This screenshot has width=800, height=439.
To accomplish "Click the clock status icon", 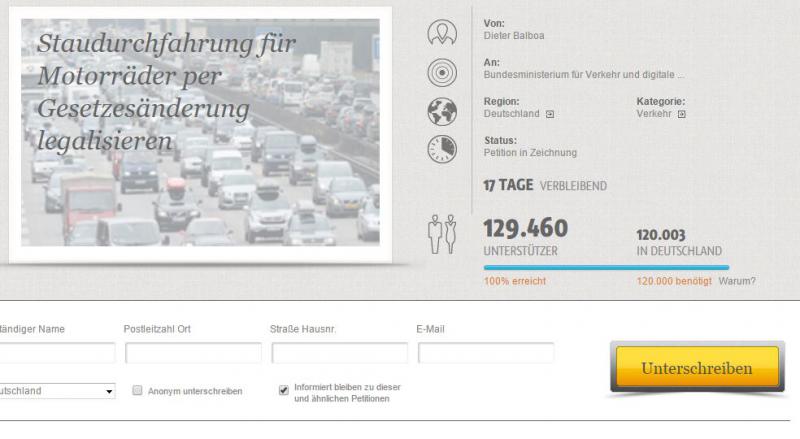I will tap(442, 149).
